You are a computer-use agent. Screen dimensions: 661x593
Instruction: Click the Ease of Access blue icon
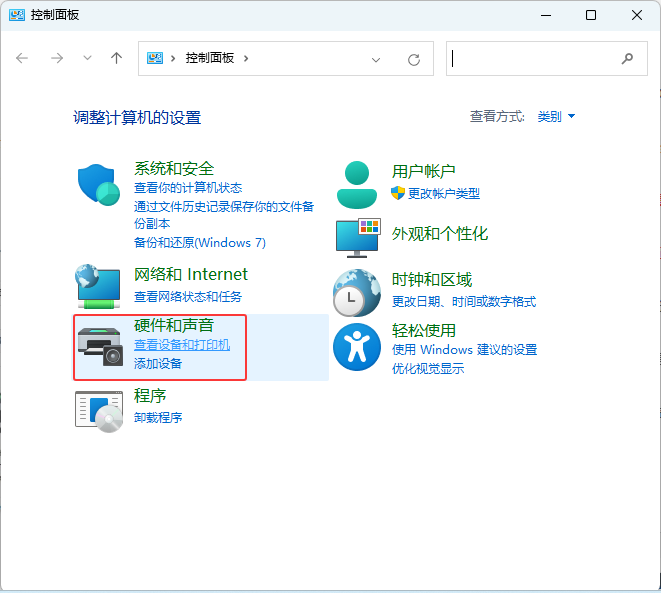[x=357, y=347]
